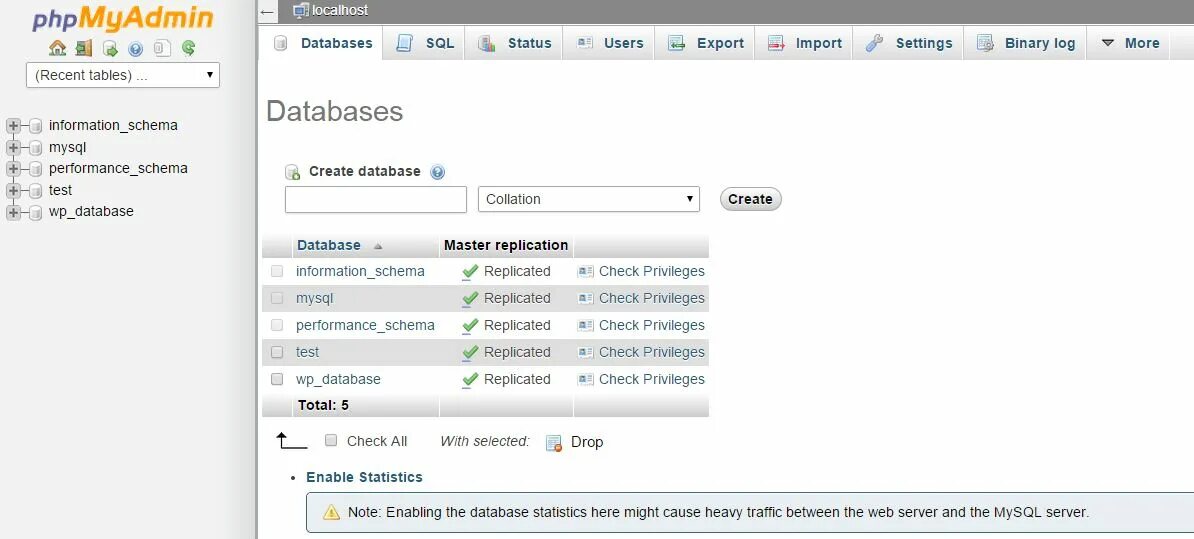The width and height of the screenshot is (1194, 539).
Task: Click the navigation collapse arrow beside localhost
Action: pyautogui.click(x=267, y=12)
